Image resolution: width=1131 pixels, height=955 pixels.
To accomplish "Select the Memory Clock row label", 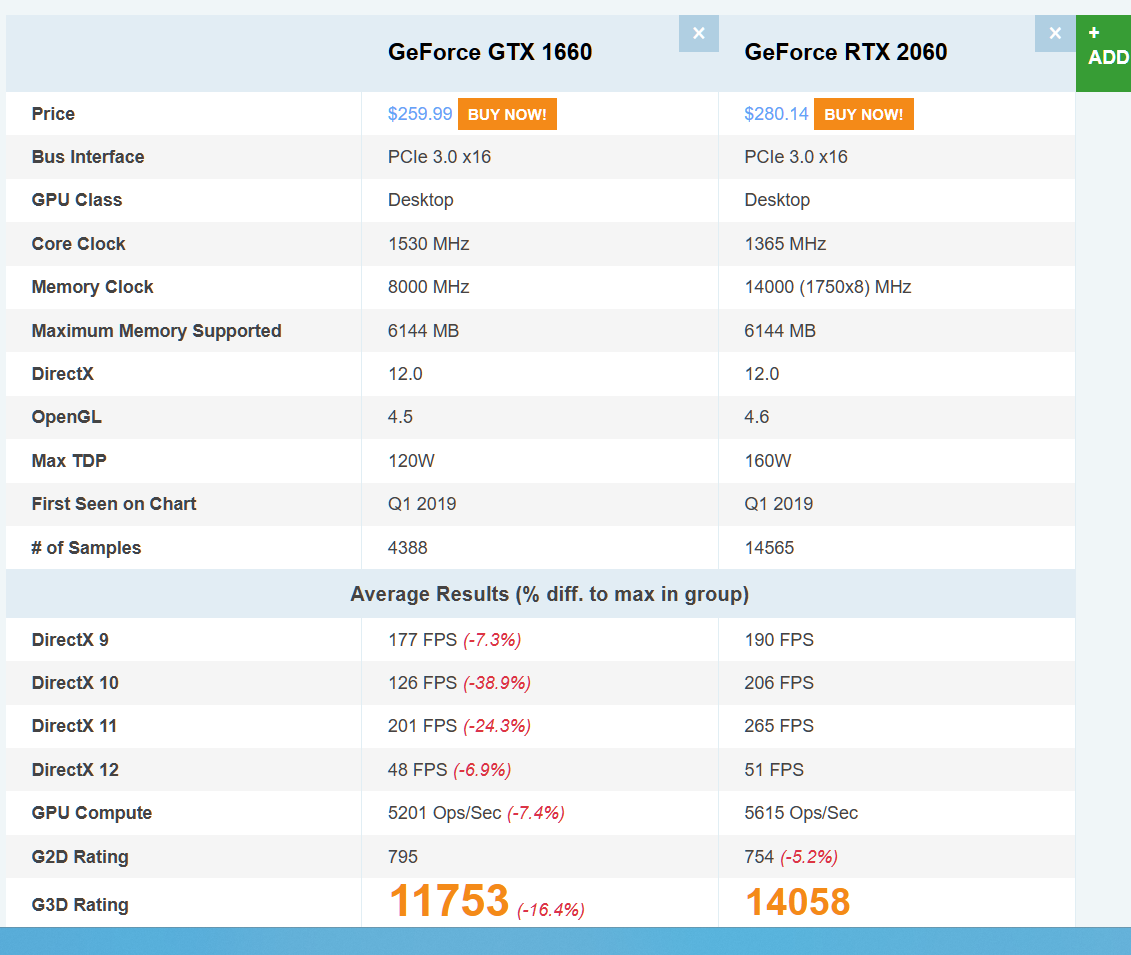I will coord(92,287).
